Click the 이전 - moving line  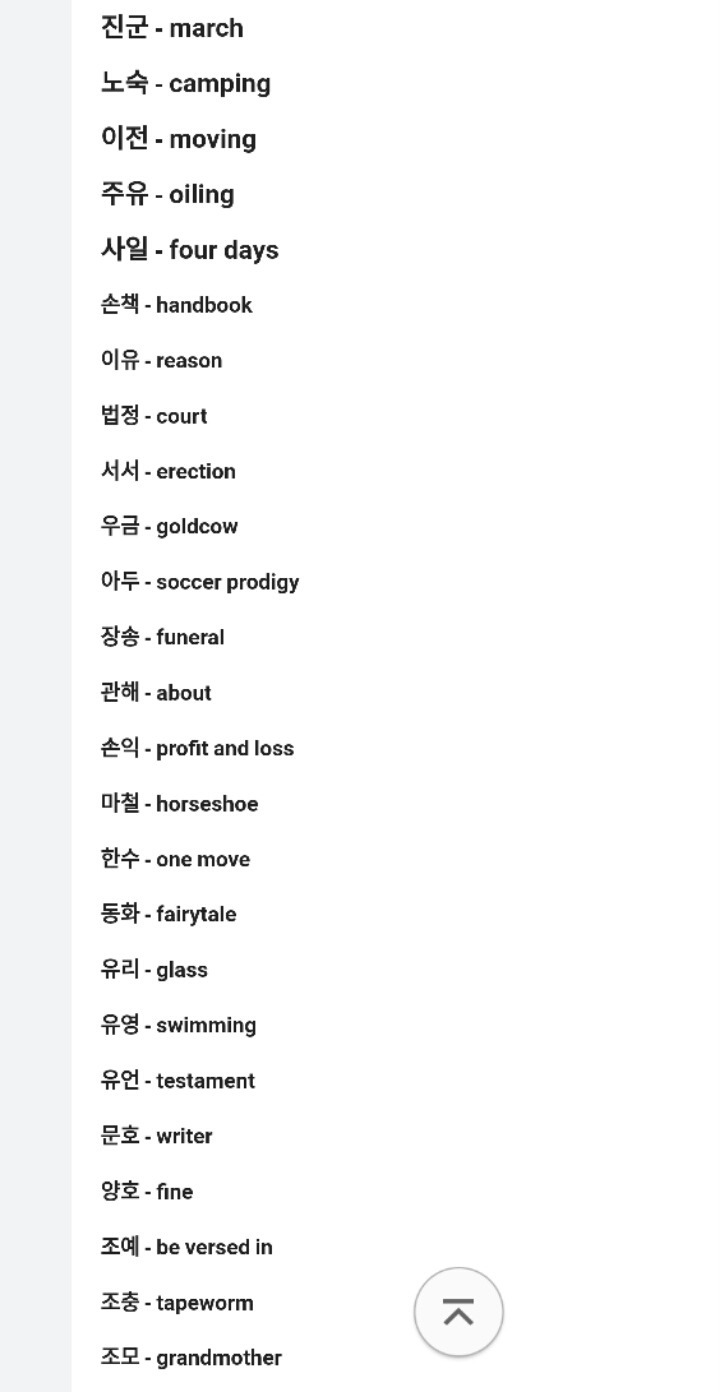(x=178, y=138)
